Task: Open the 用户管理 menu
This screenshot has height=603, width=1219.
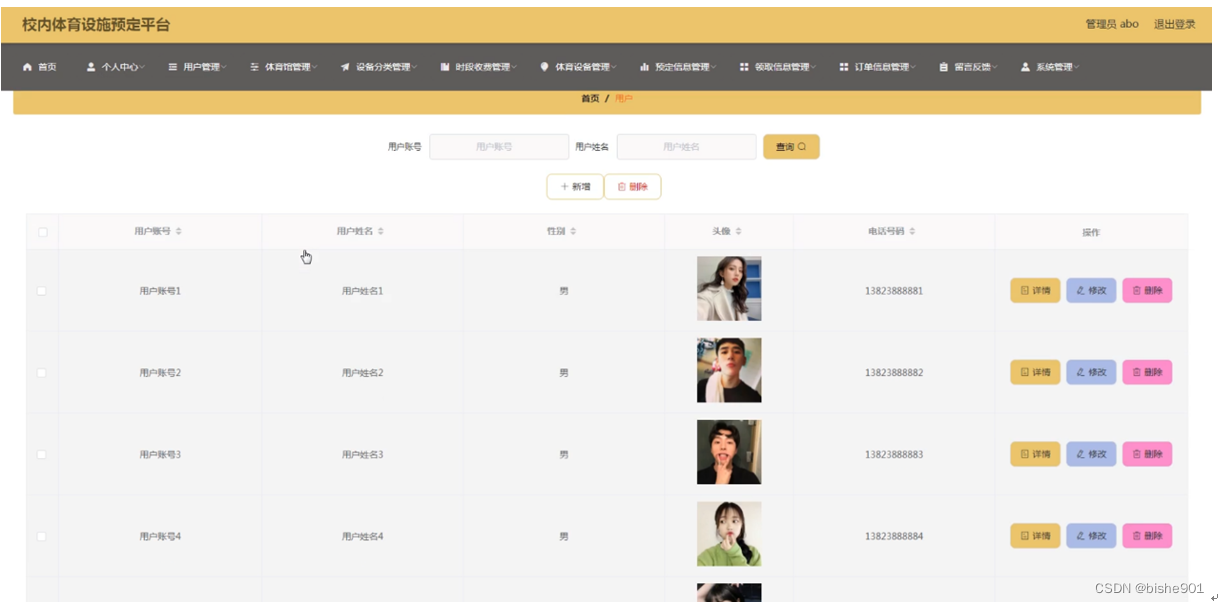Action: [x=197, y=67]
